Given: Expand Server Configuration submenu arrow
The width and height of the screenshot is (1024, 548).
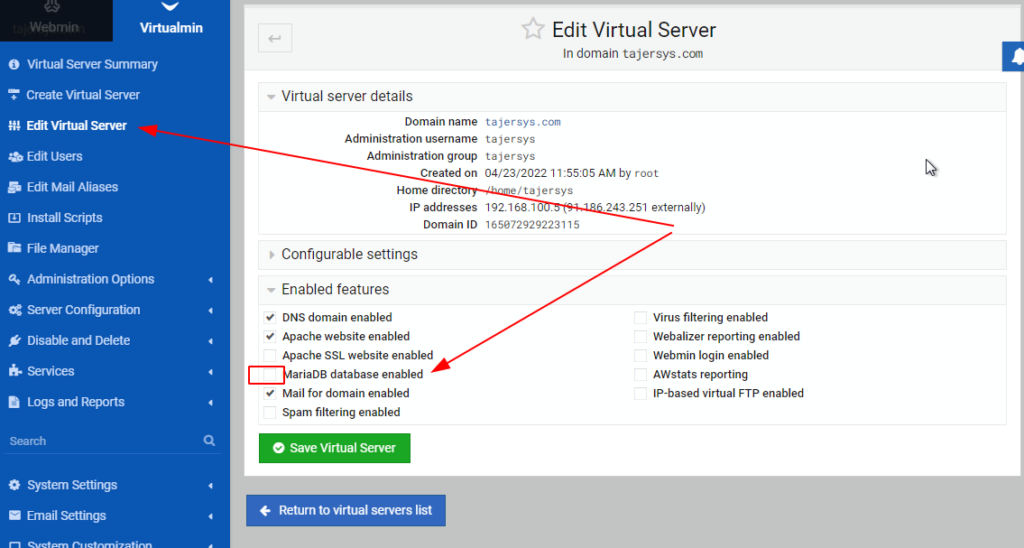Looking at the screenshot, I should [210, 310].
